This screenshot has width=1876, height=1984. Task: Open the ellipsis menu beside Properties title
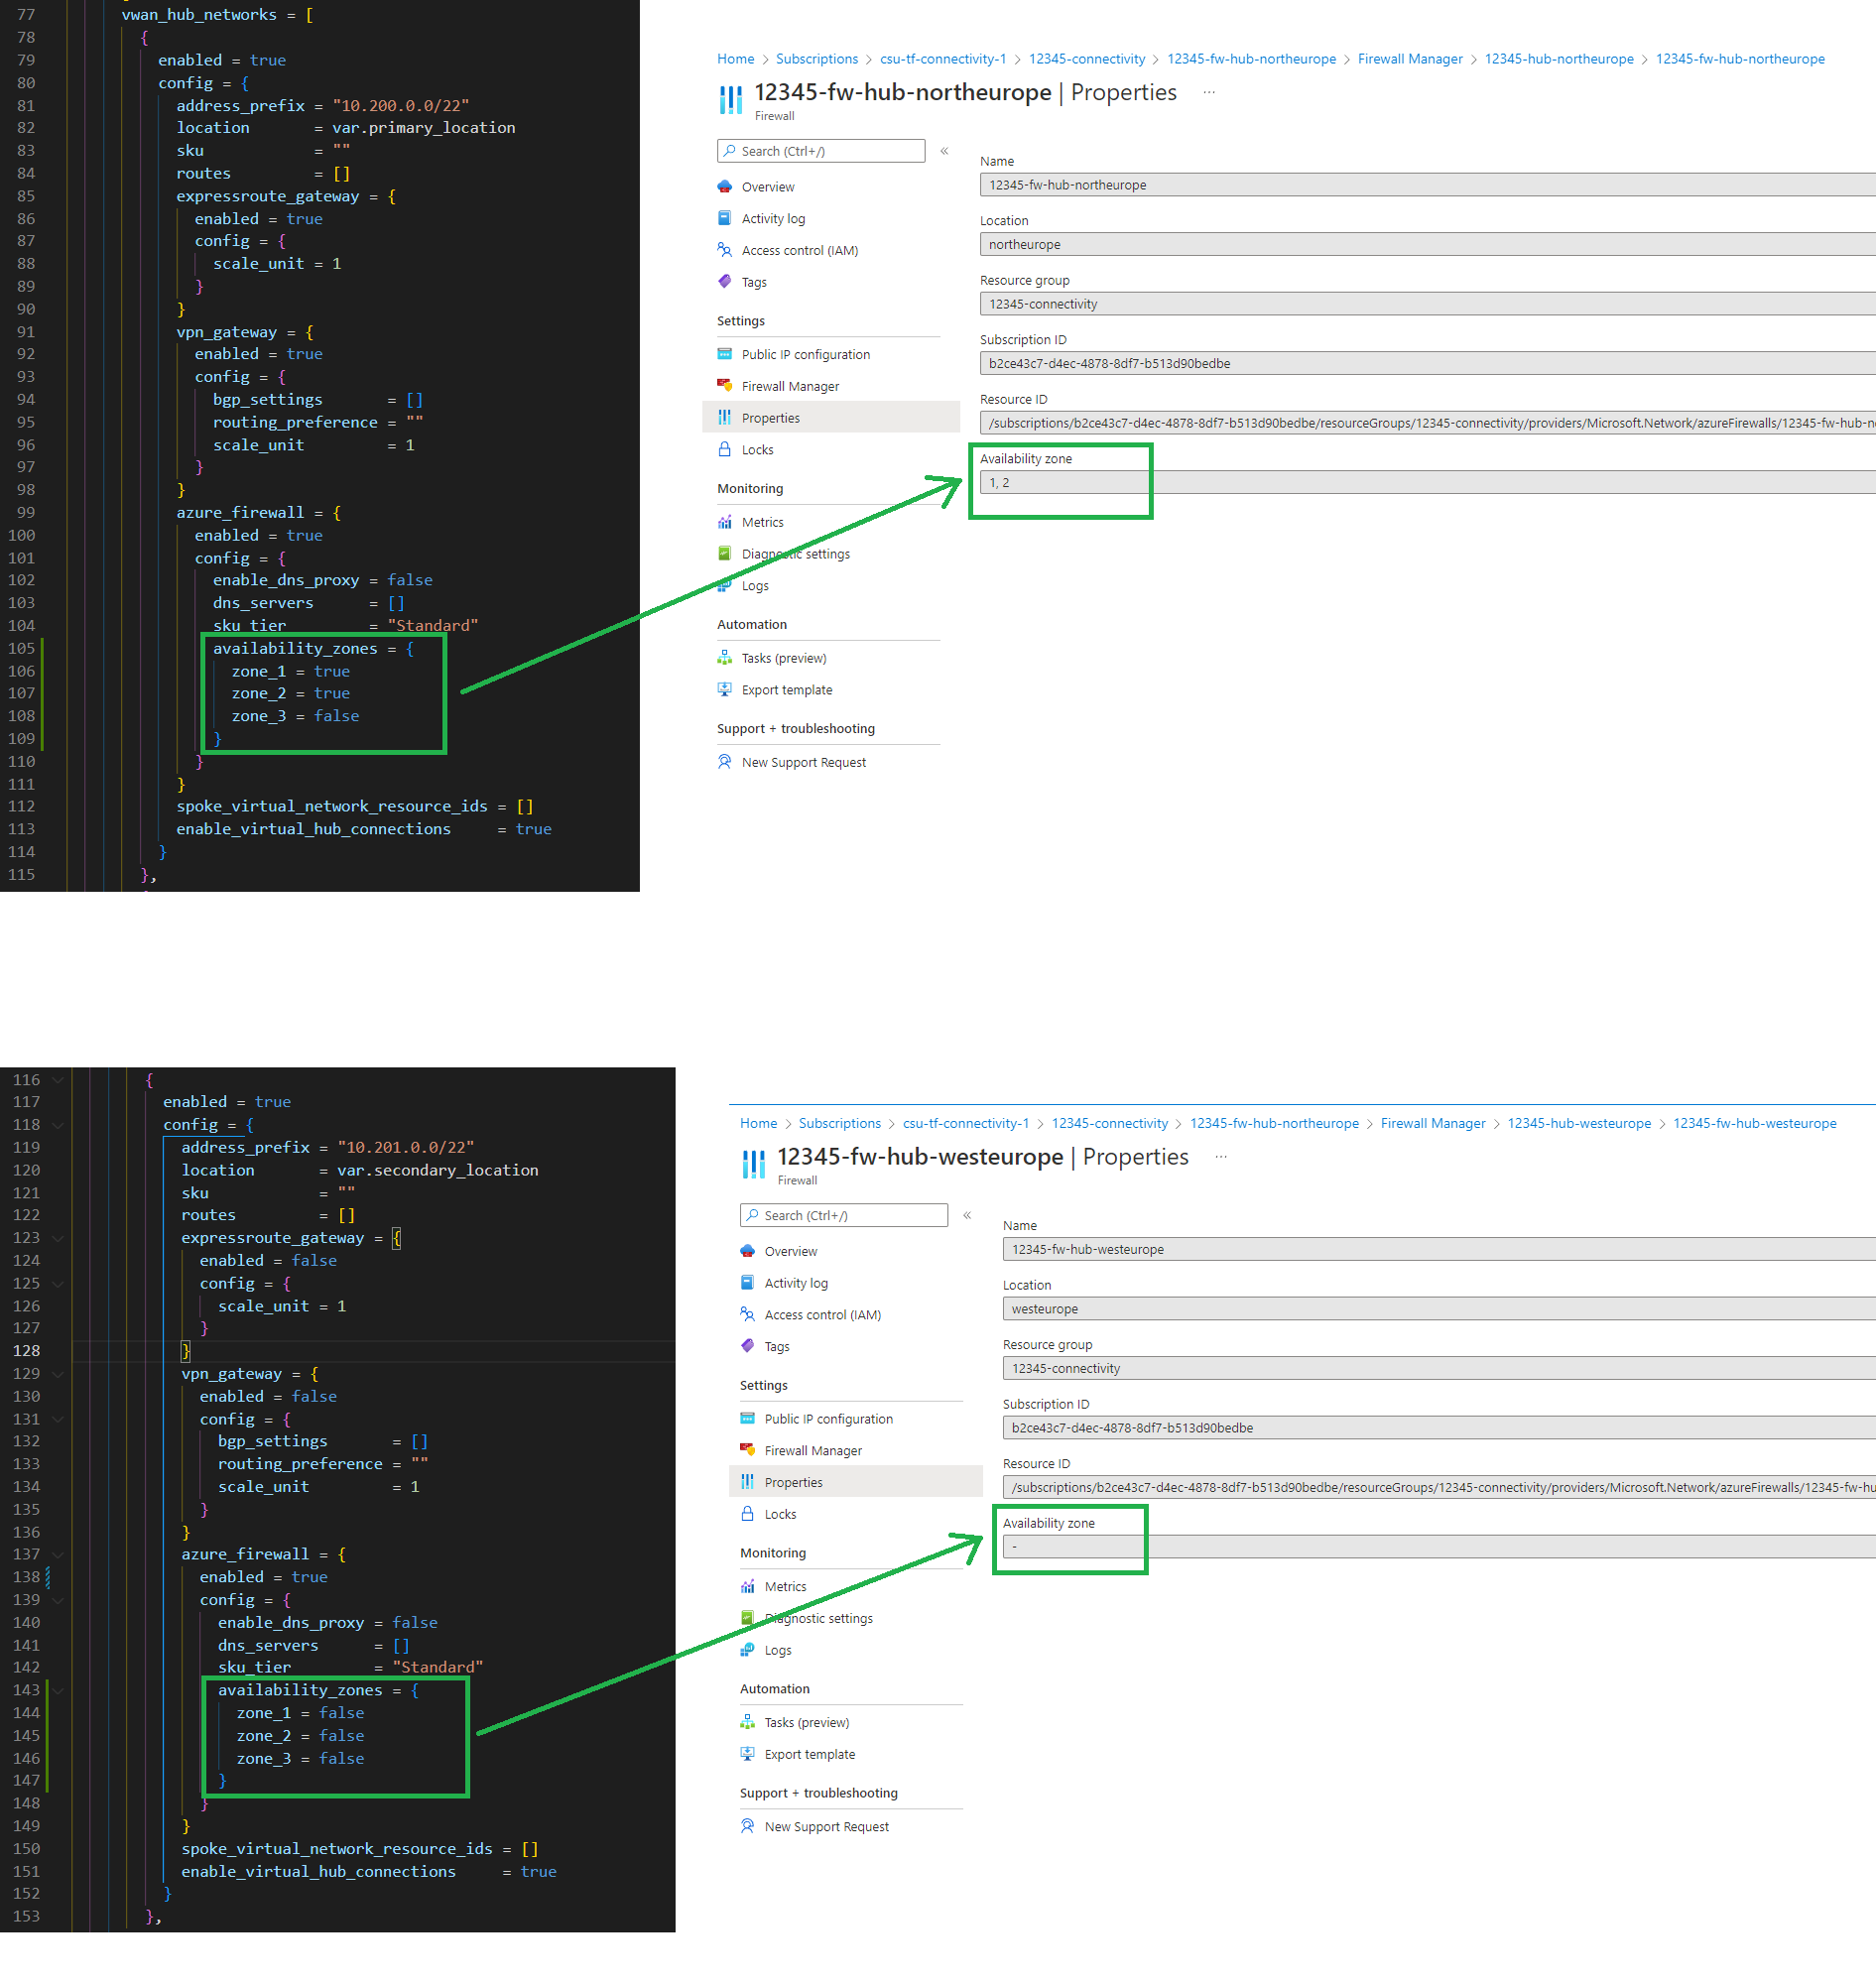click(1208, 91)
